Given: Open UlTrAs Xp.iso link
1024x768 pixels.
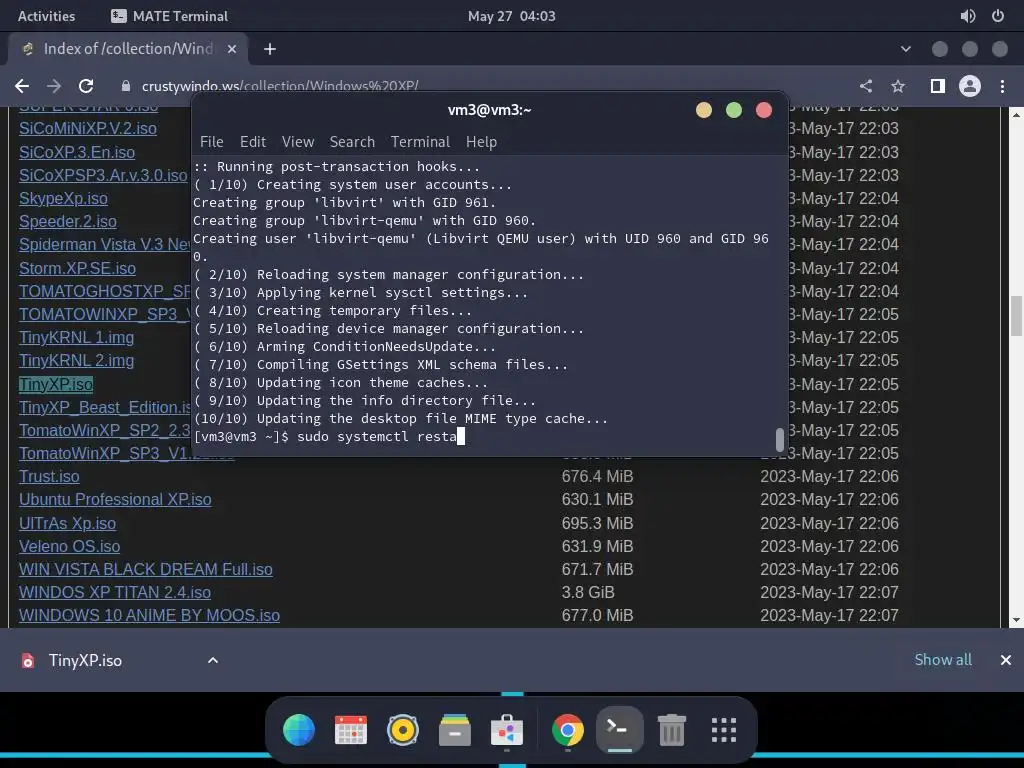Looking at the screenshot, I should (67, 523).
